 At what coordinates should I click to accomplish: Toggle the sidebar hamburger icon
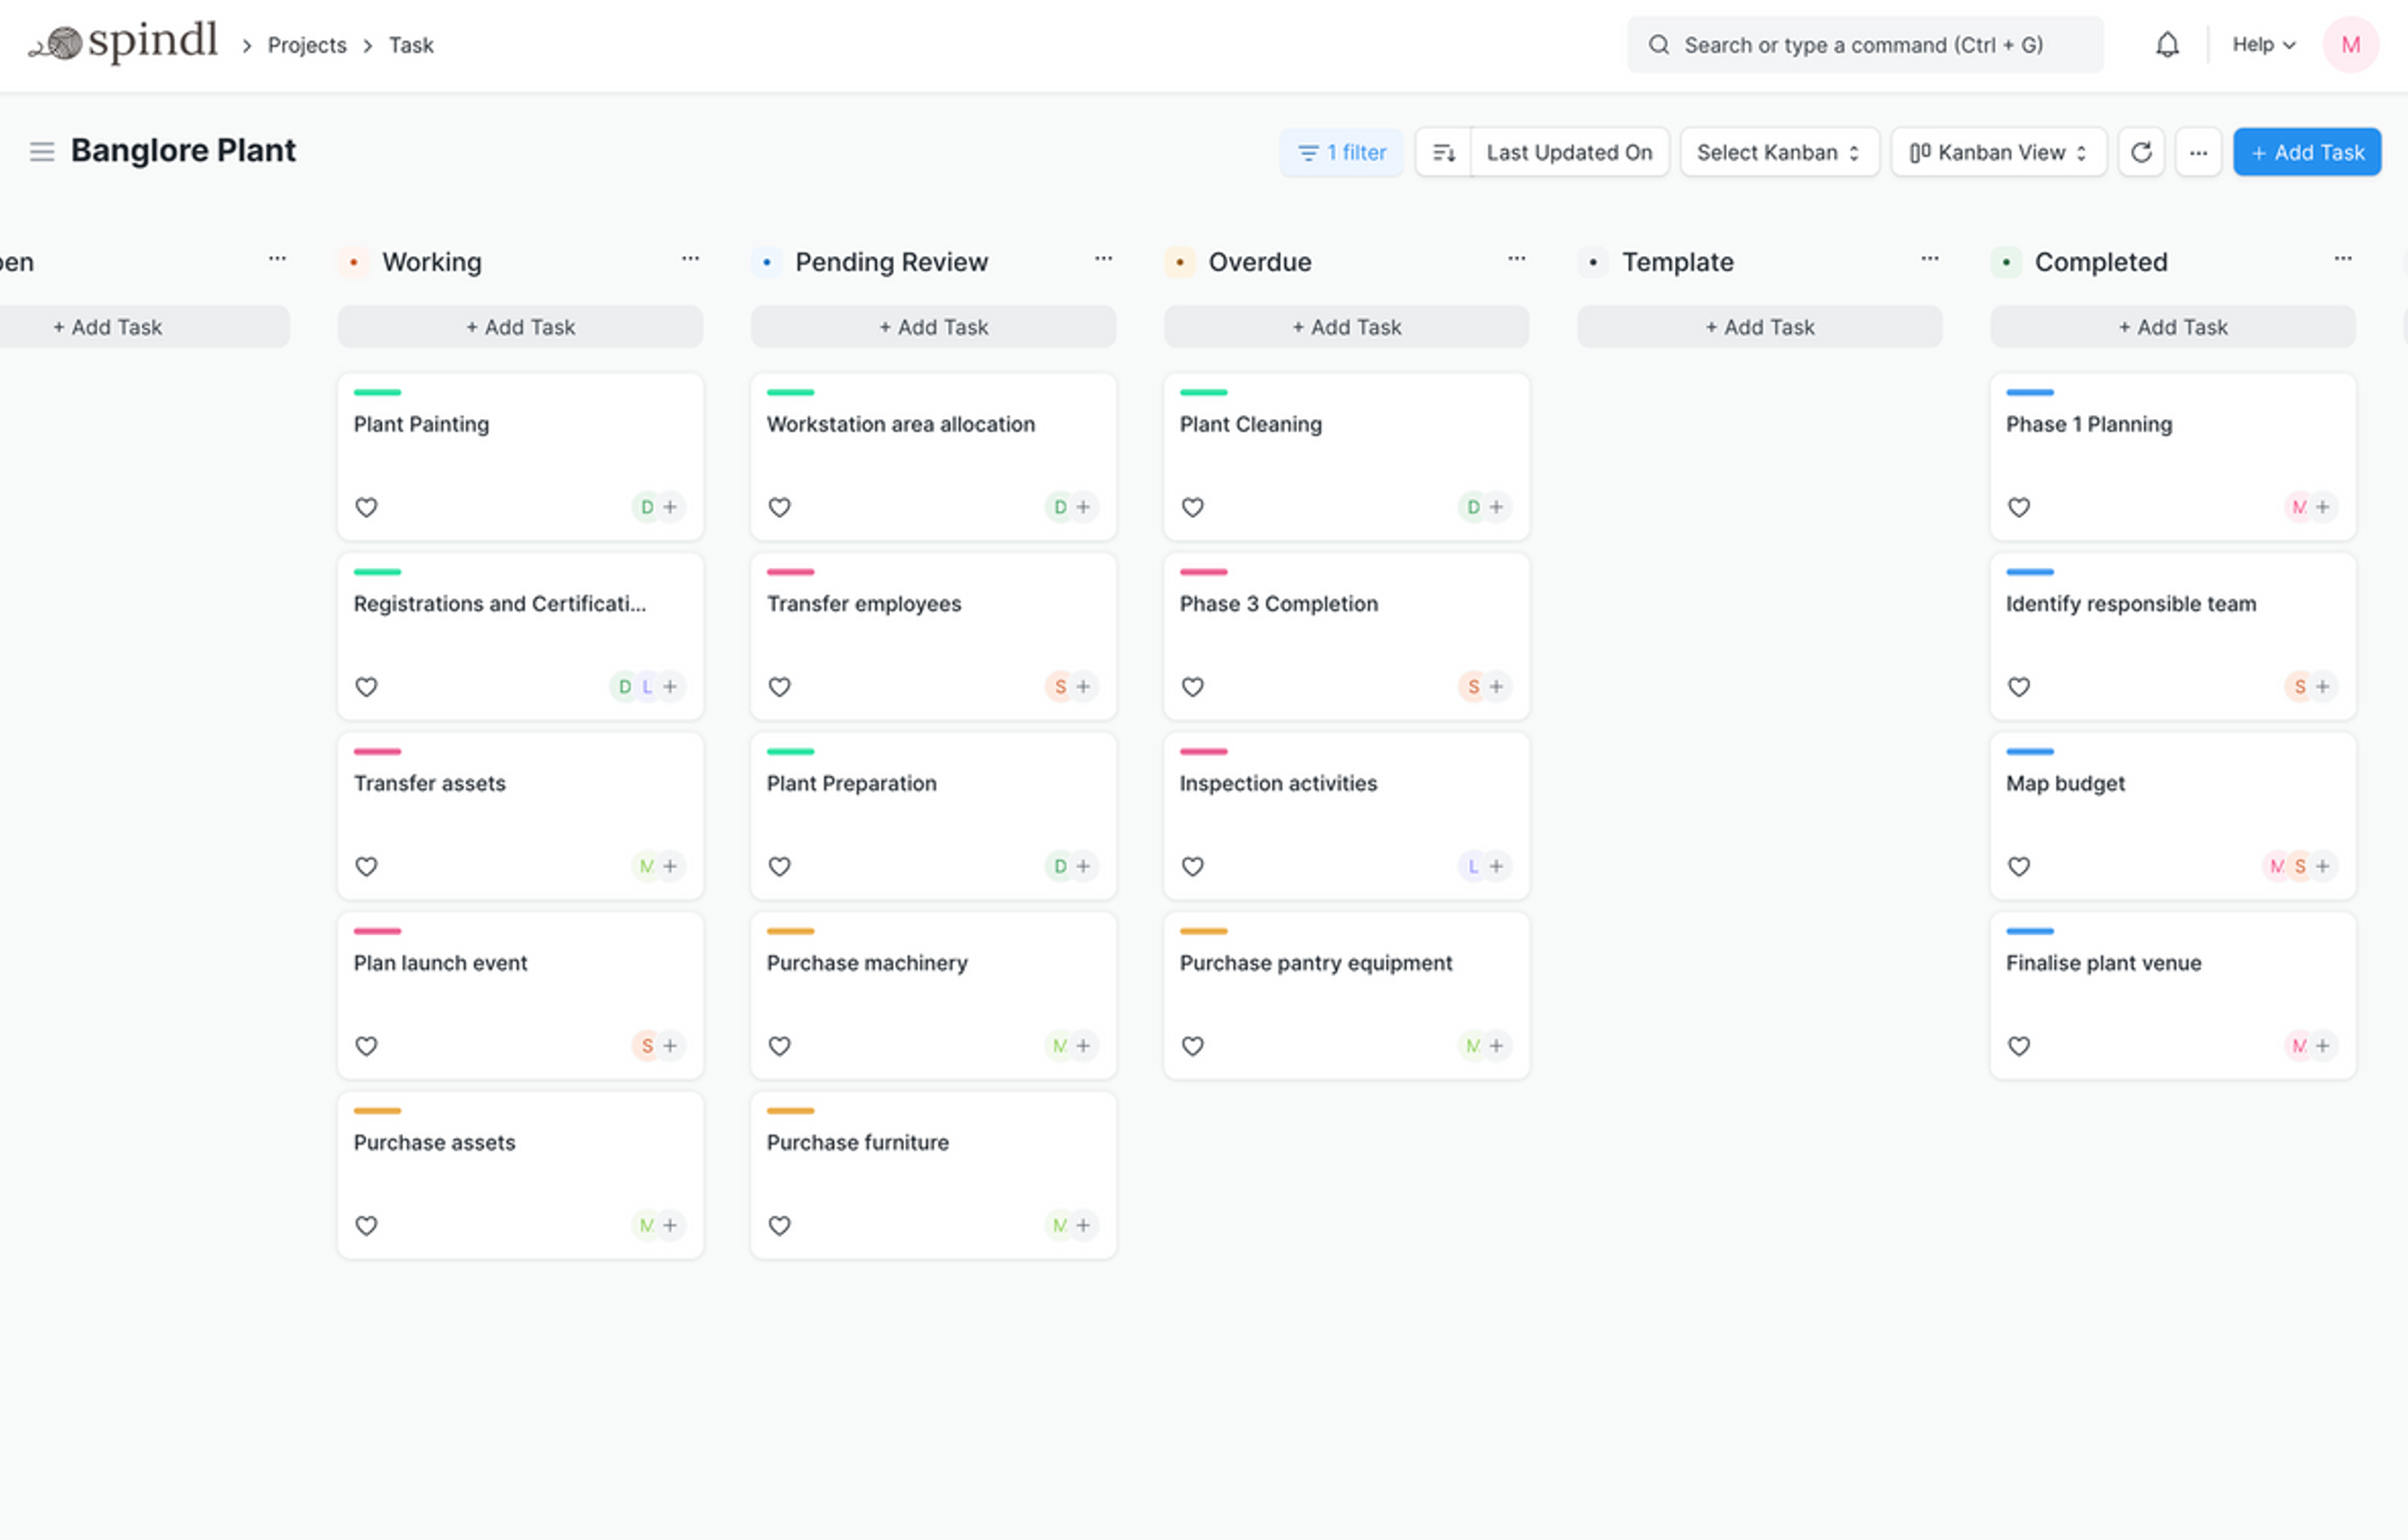pos(42,152)
